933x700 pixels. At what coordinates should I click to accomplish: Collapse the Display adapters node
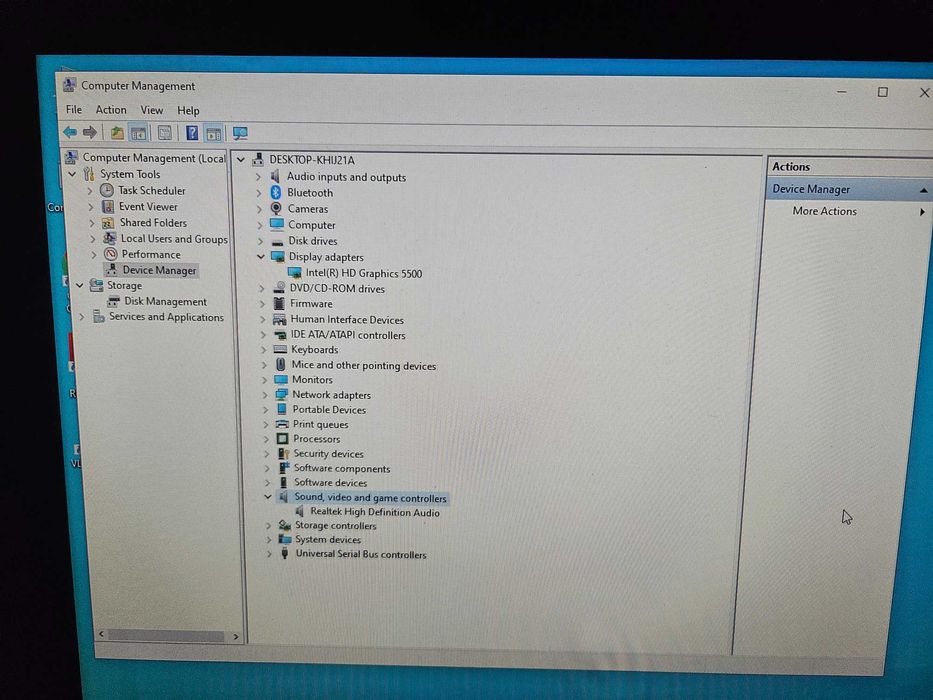click(260, 257)
